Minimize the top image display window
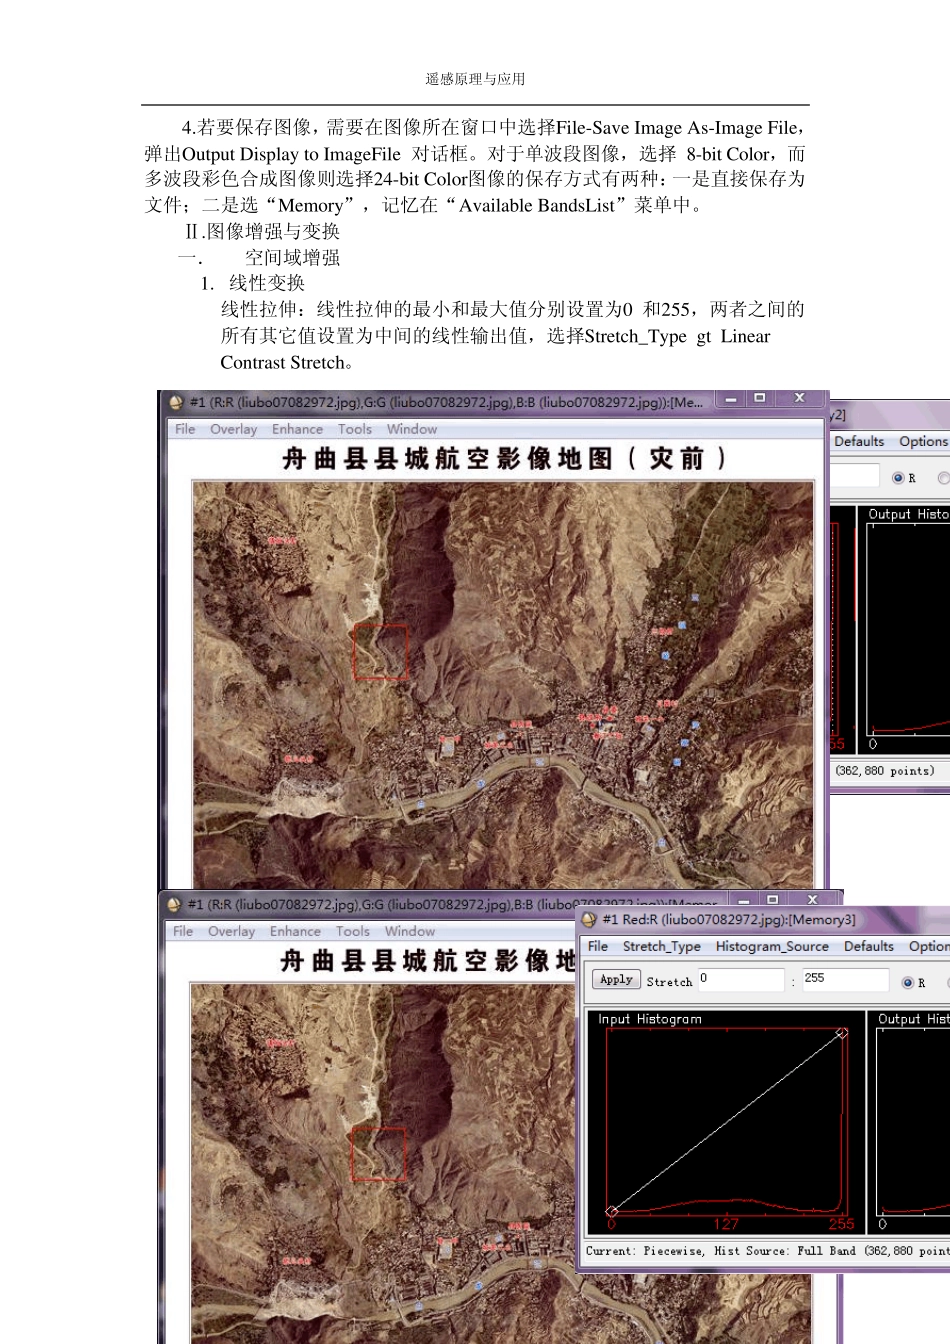Image resolution: width=950 pixels, height=1344 pixels. [731, 398]
